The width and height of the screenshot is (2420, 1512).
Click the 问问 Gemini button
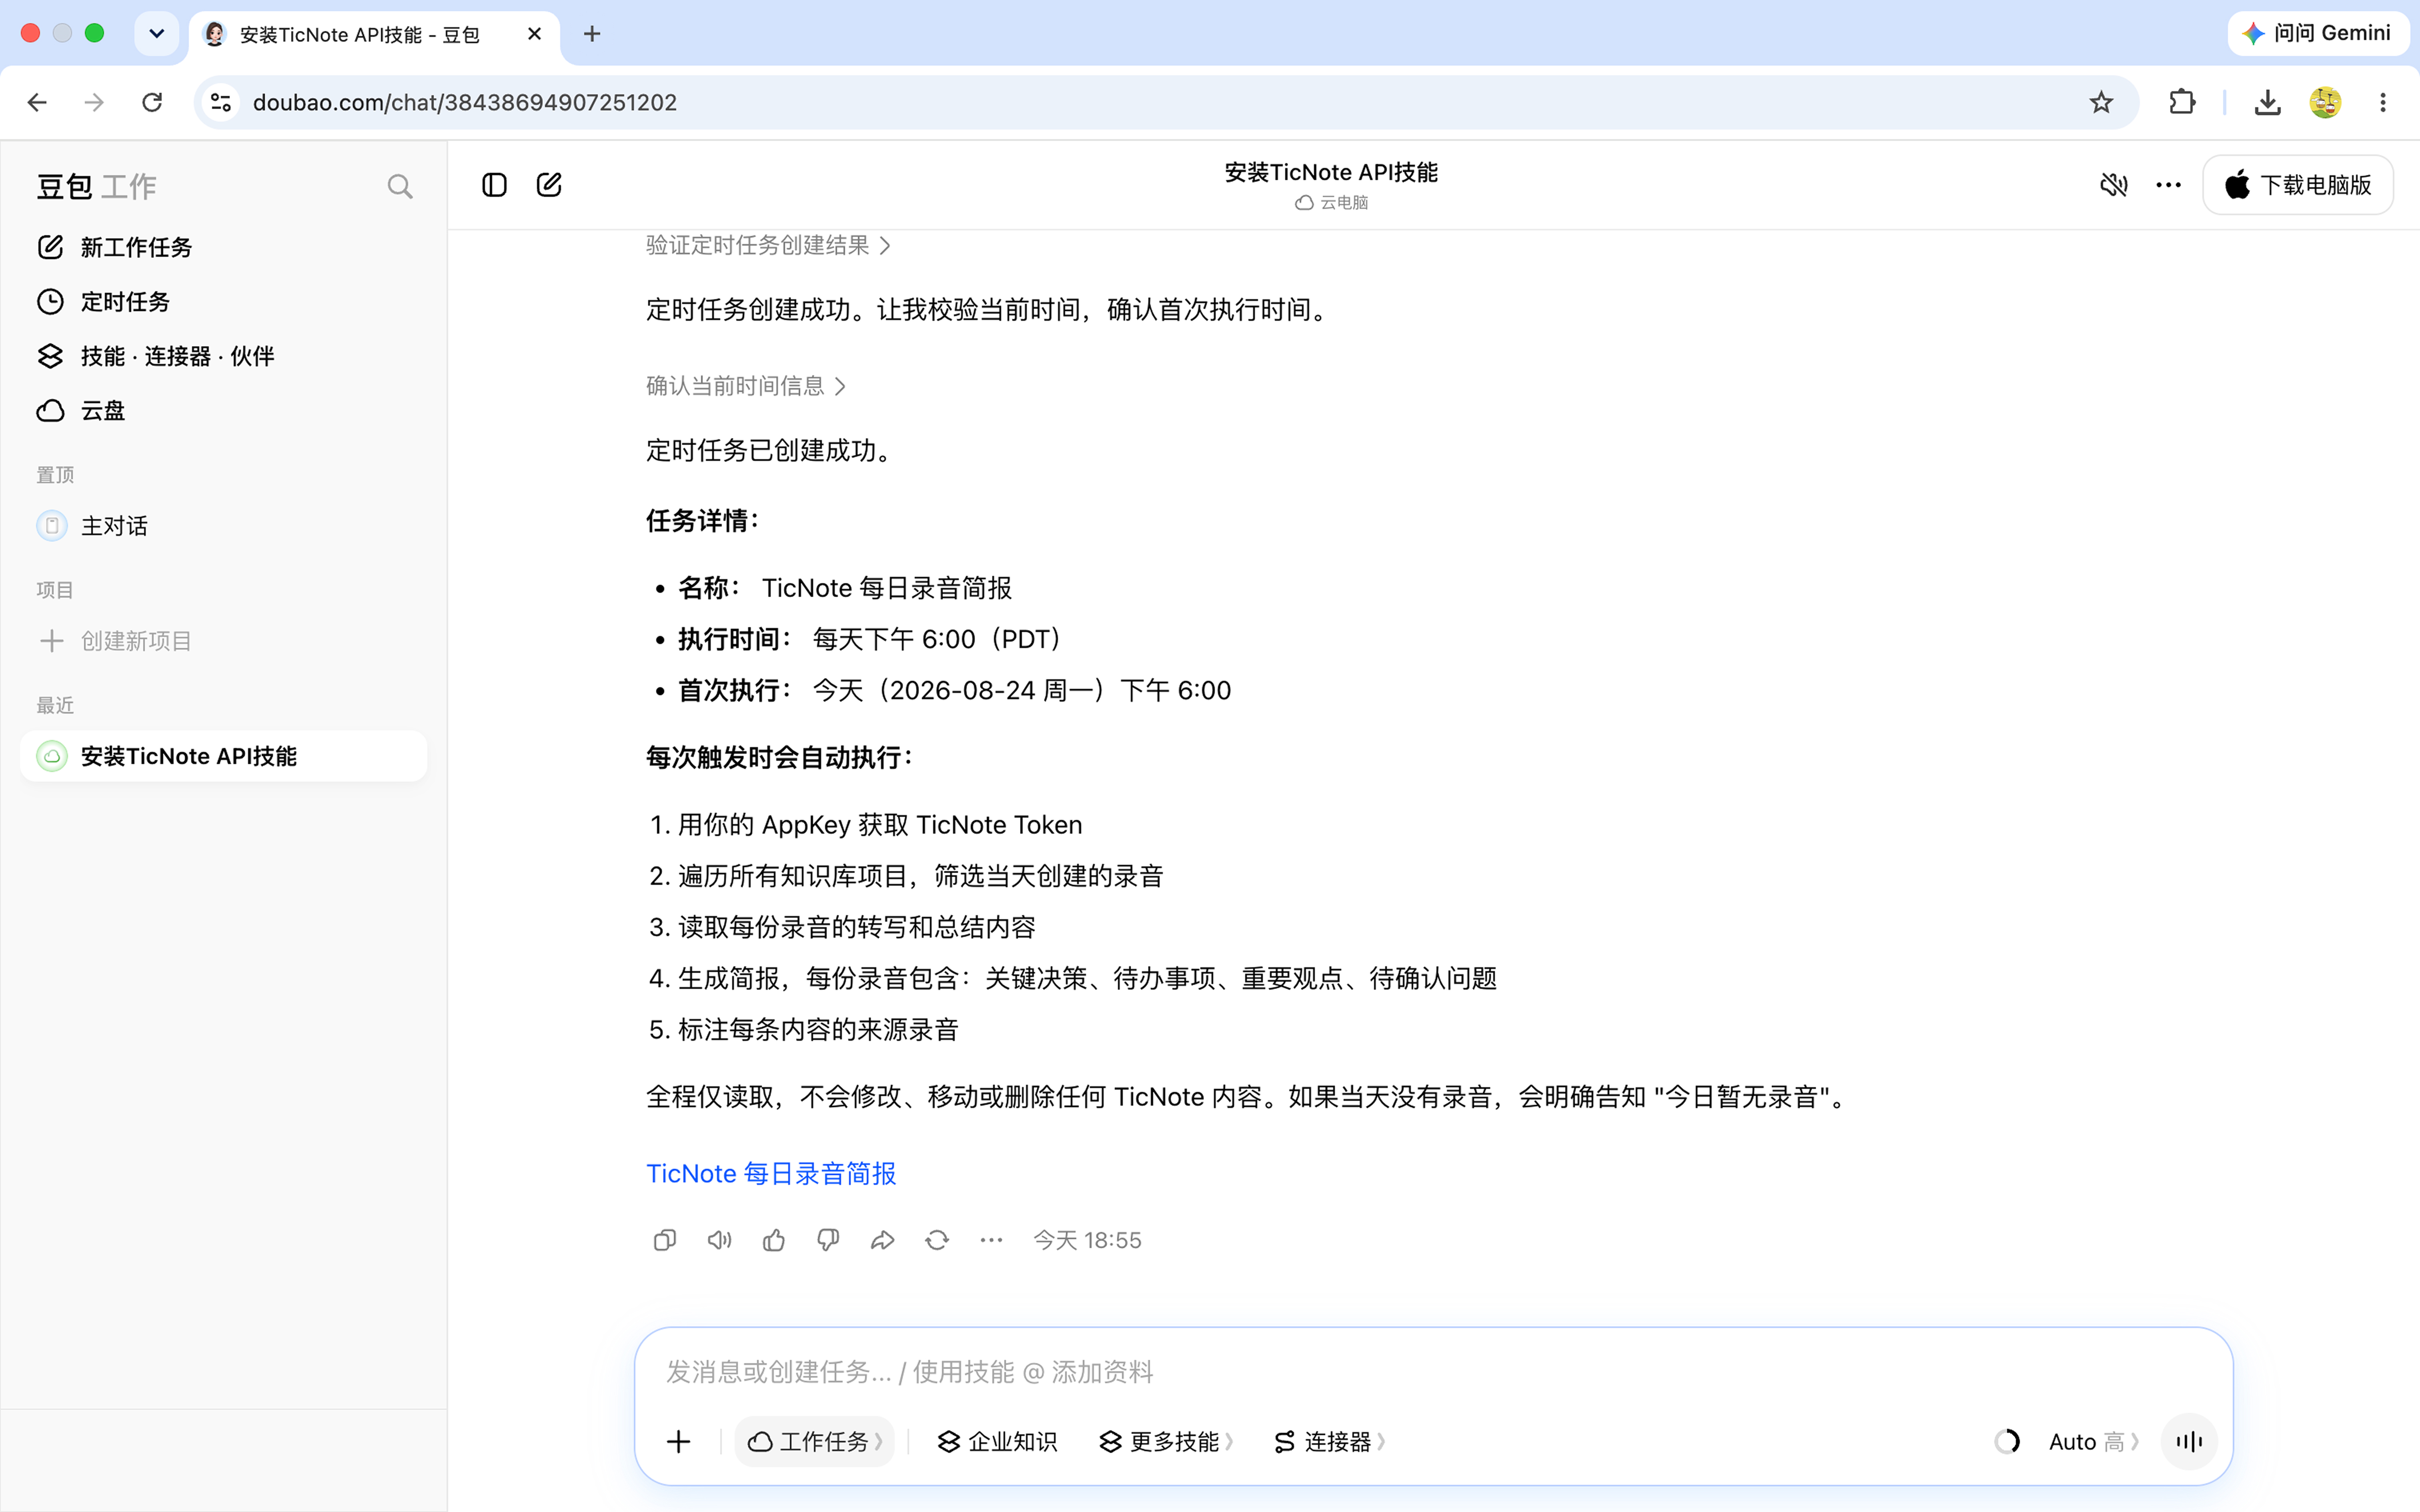pos(2317,33)
